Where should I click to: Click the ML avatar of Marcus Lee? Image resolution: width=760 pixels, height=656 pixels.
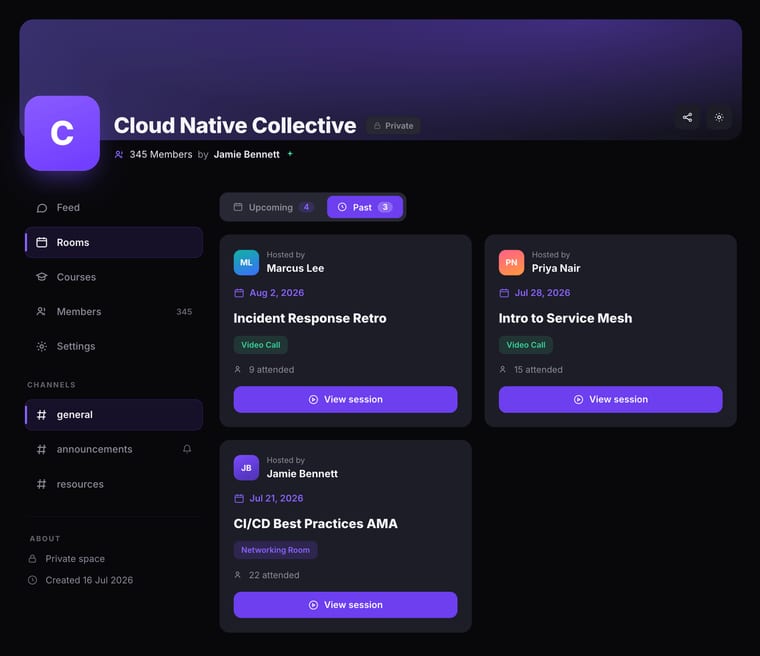click(x=246, y=262)
